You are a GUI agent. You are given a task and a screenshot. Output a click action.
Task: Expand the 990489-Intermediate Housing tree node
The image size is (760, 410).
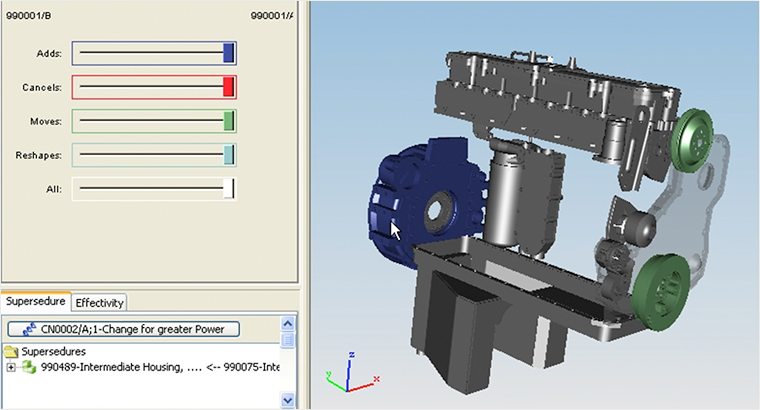11,367
